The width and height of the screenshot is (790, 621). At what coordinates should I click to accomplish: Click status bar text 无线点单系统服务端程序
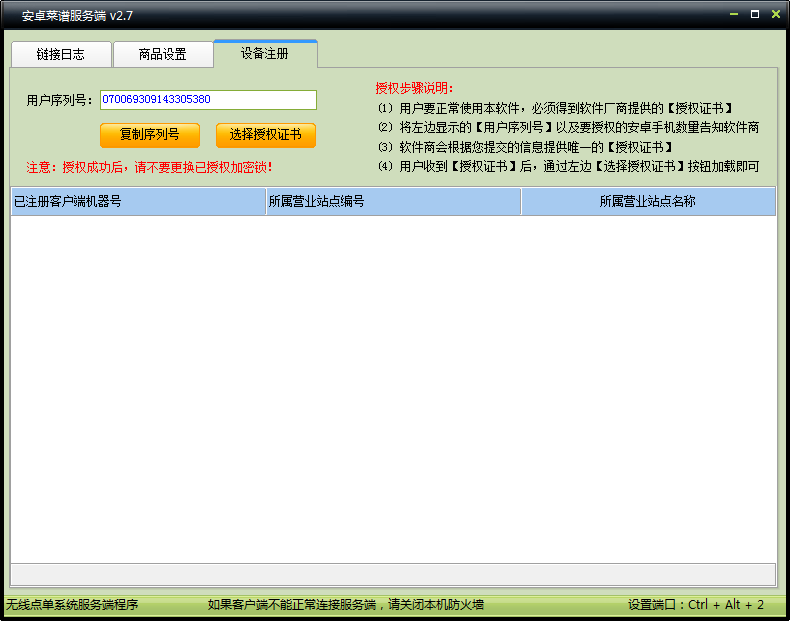[x=72, y=604]
